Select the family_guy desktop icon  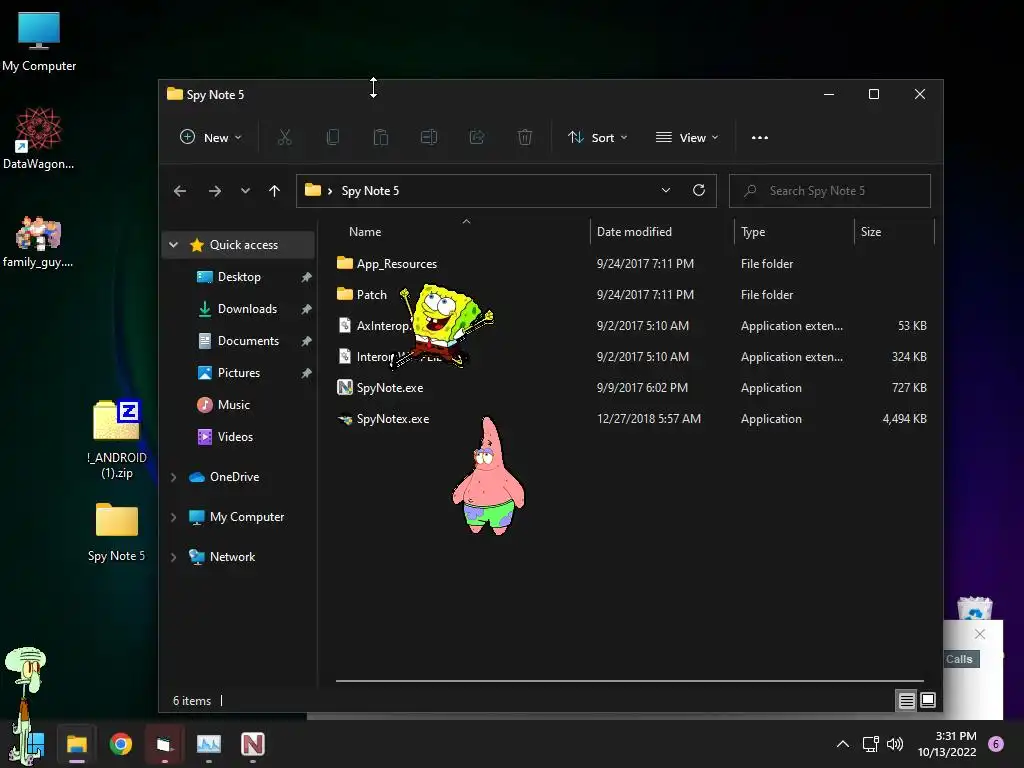coord(39,242)
